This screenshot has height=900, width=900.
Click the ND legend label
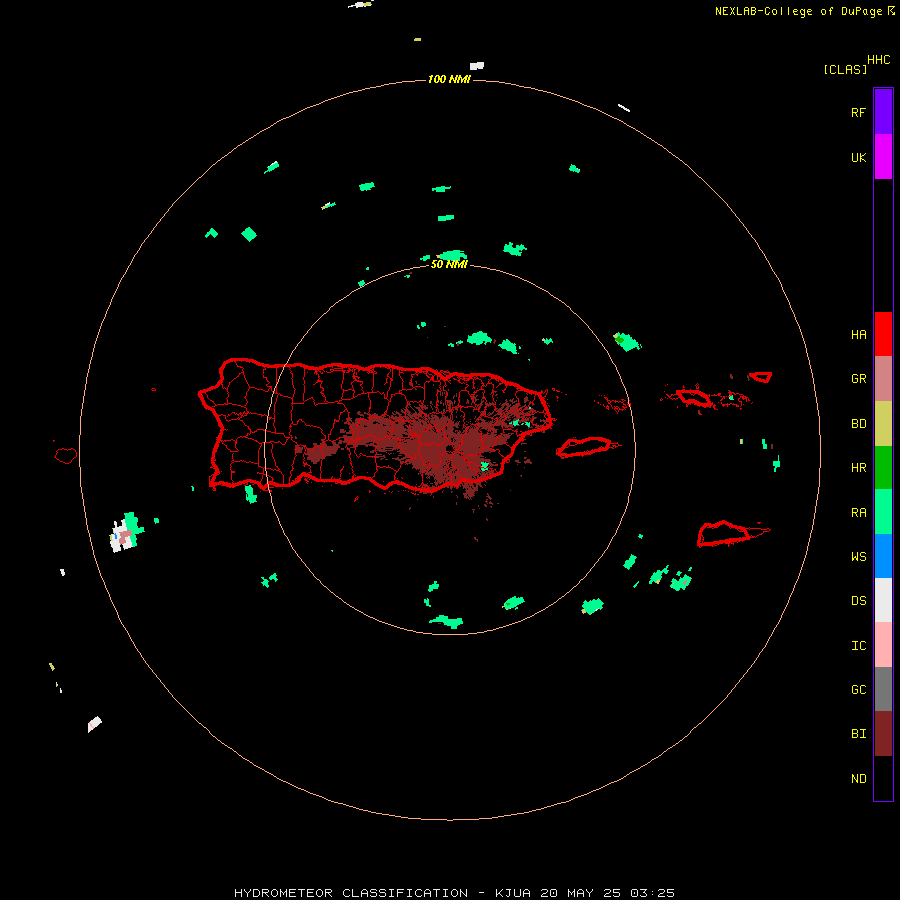(x=858, y=779)
